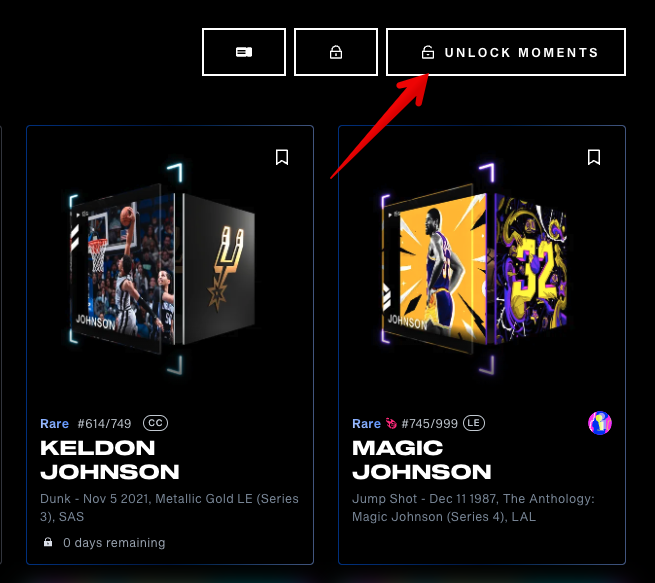Click the Lakers 32 artwork cube side
Screen dimensions: 655x583
[x=531, y=269]
